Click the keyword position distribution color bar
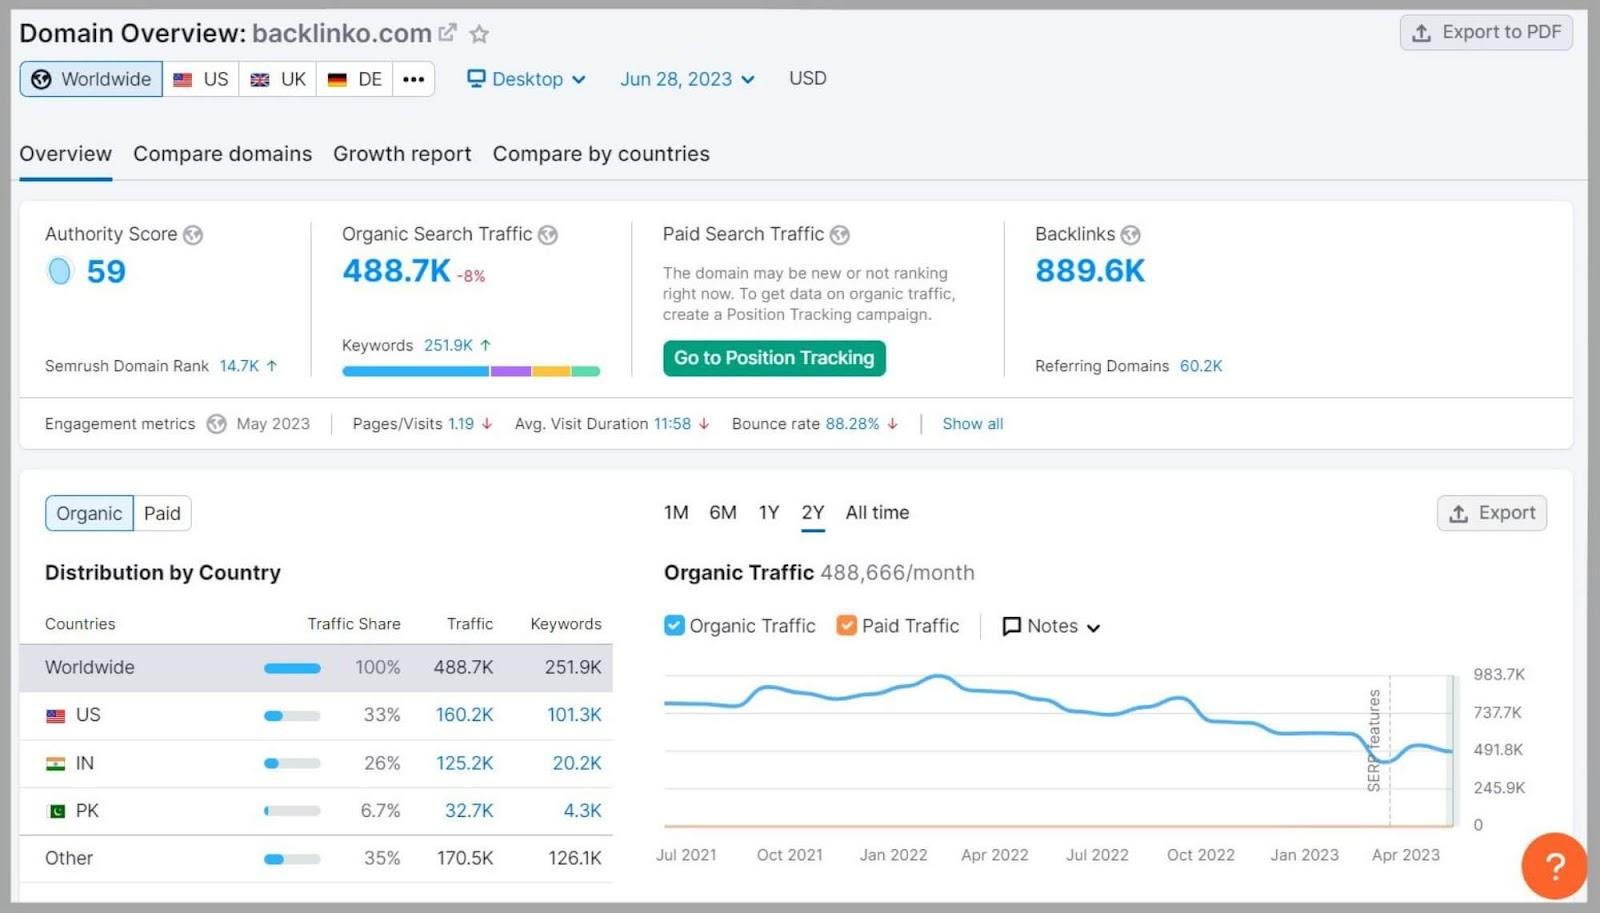 [471, 371]
